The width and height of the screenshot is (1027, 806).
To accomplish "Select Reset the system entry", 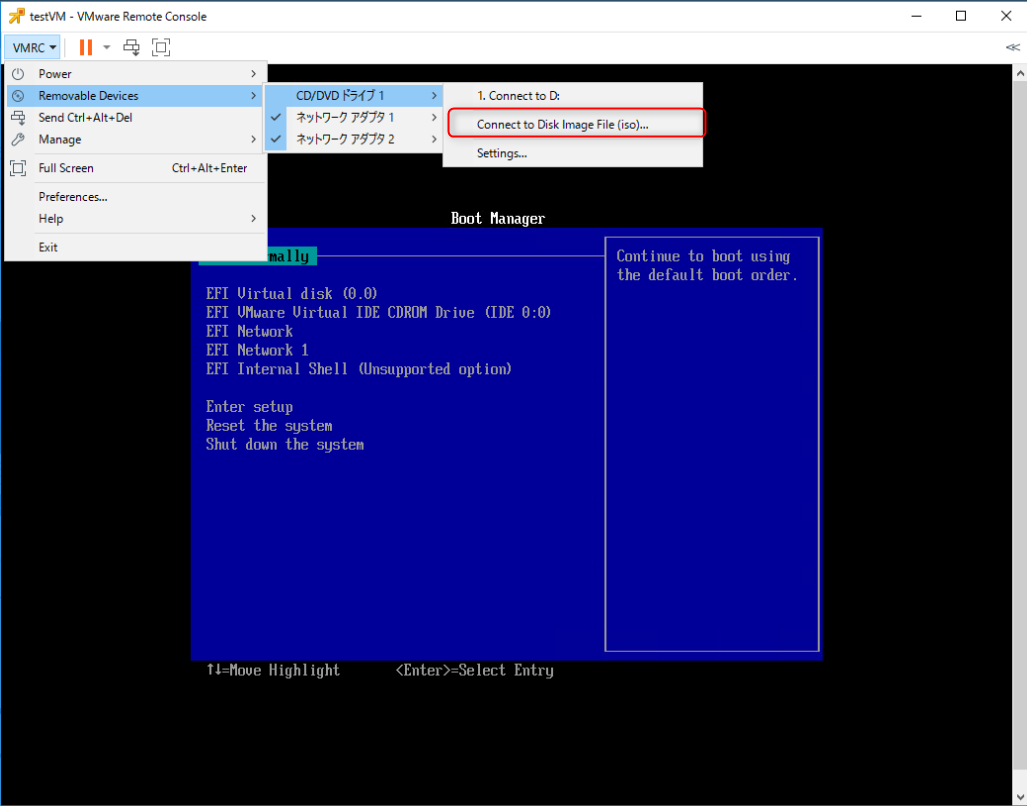I will coord(269,426).
